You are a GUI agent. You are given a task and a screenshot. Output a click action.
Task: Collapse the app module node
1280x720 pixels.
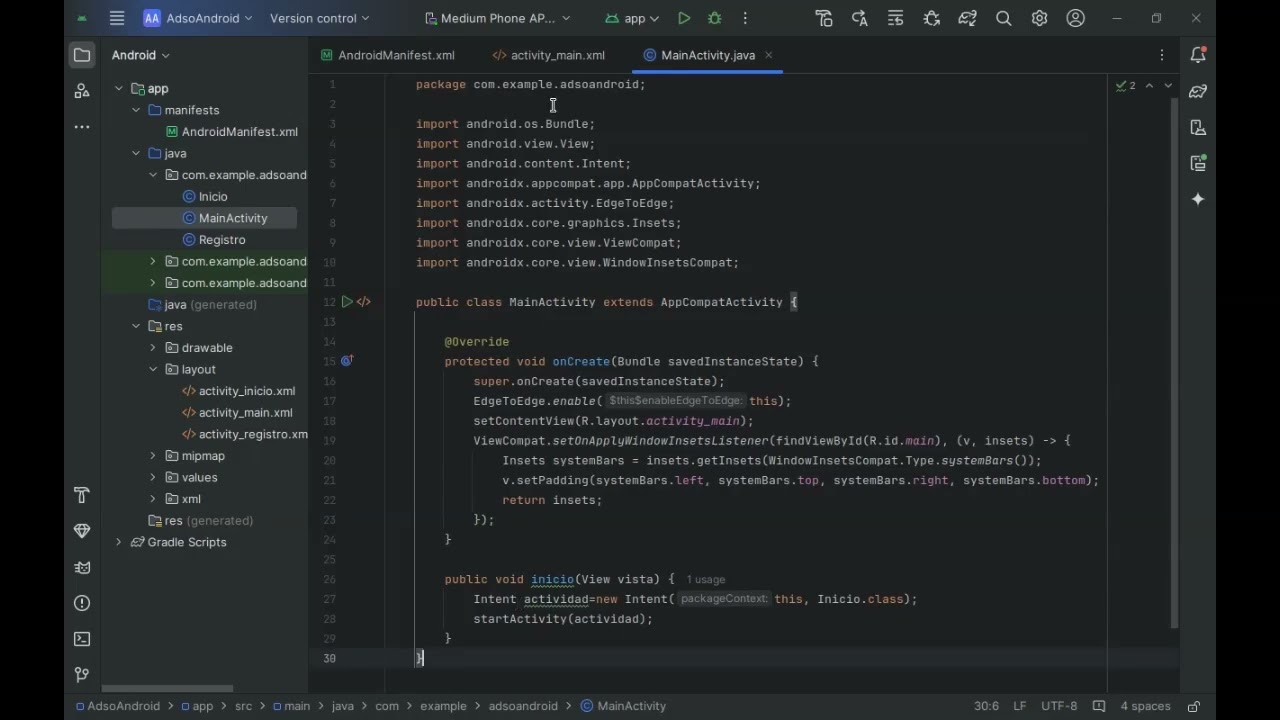click(x=119, y=89)
